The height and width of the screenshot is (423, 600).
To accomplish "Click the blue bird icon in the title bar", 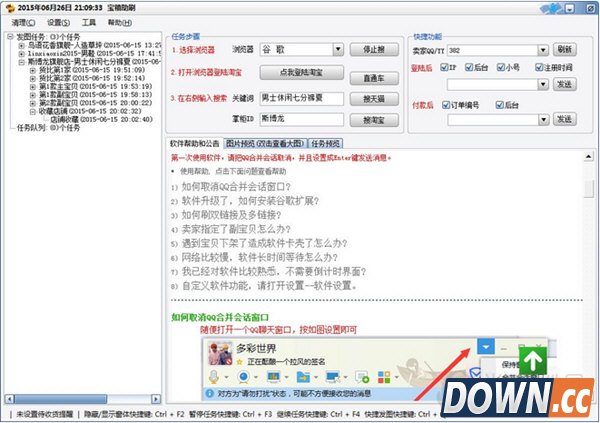I will (x=551, y=8).
